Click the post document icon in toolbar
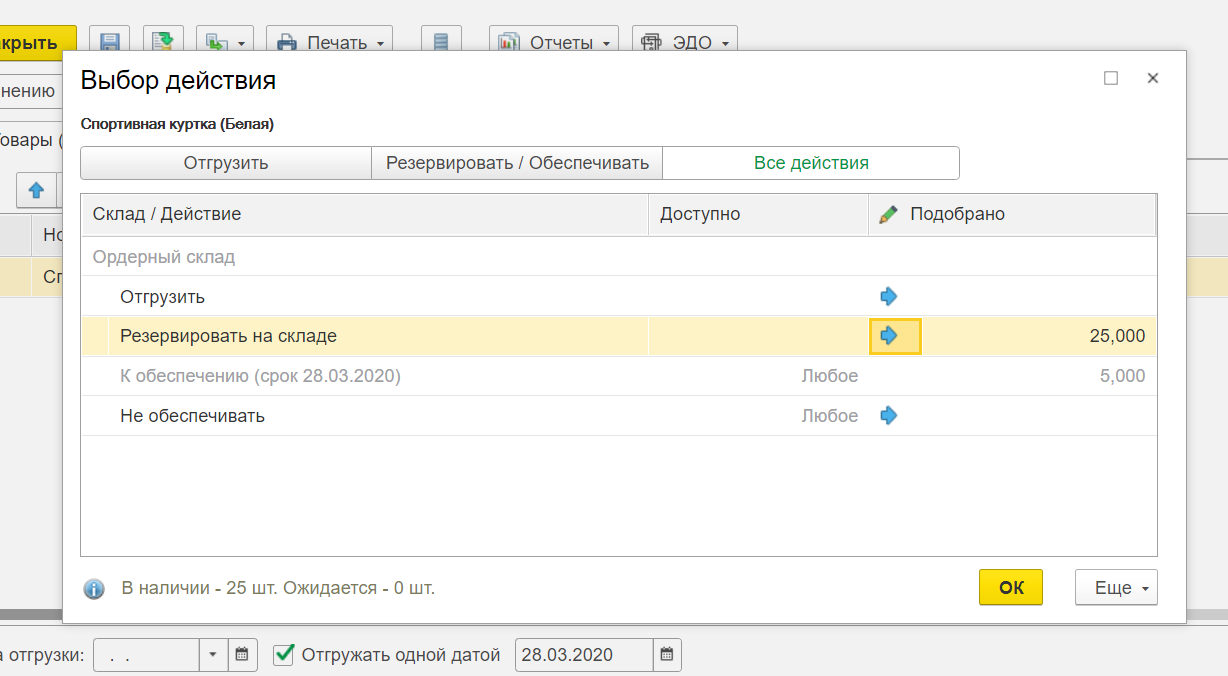Screen dimensions: 1228x676 coord(163,43)
